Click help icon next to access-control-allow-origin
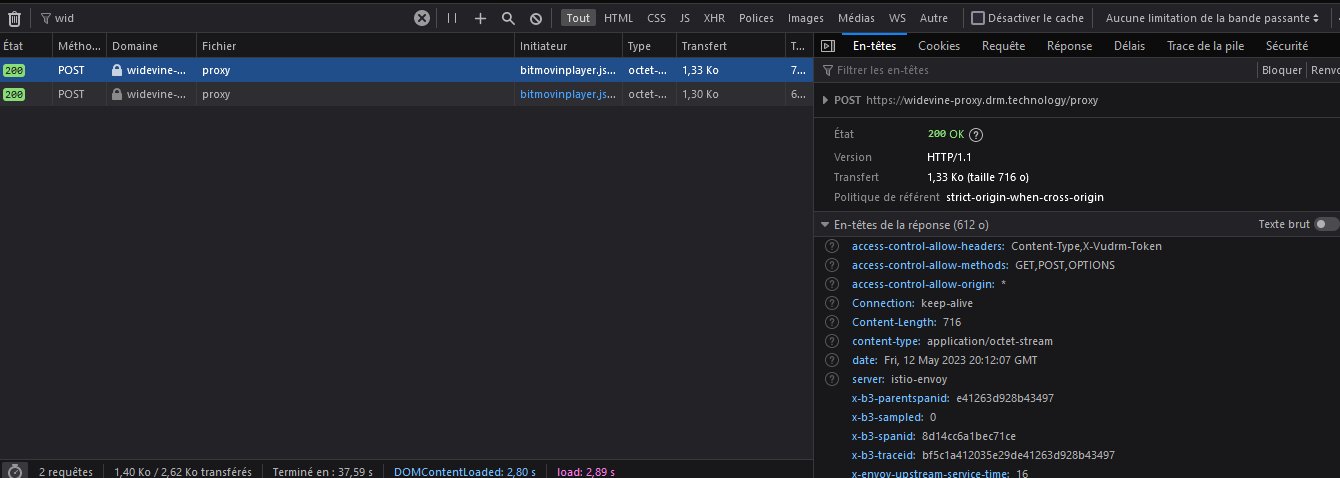Screen dimensions: 1340x478 [x=831, y=284]
